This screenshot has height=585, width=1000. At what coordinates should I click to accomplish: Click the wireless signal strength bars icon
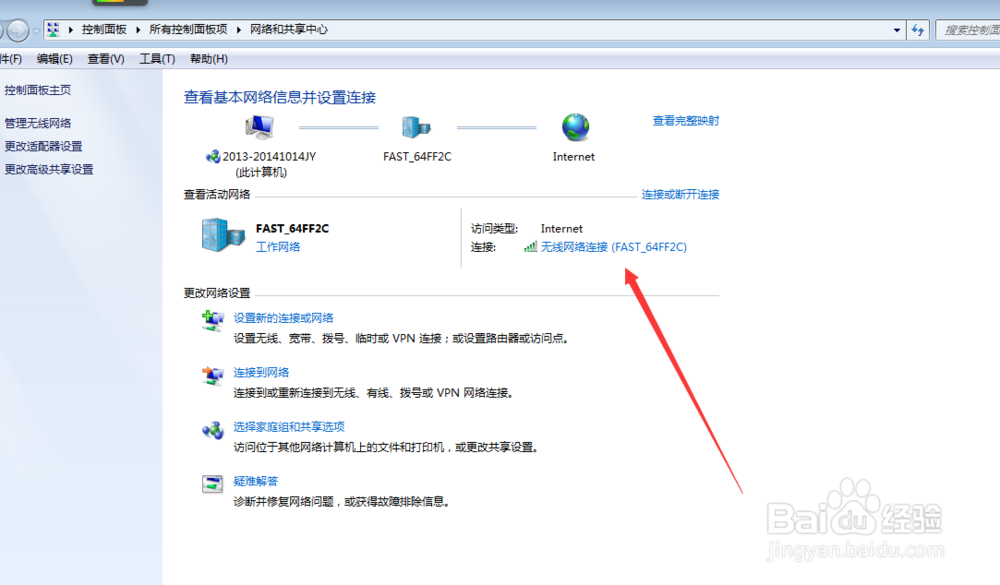(x=530, y=247)
